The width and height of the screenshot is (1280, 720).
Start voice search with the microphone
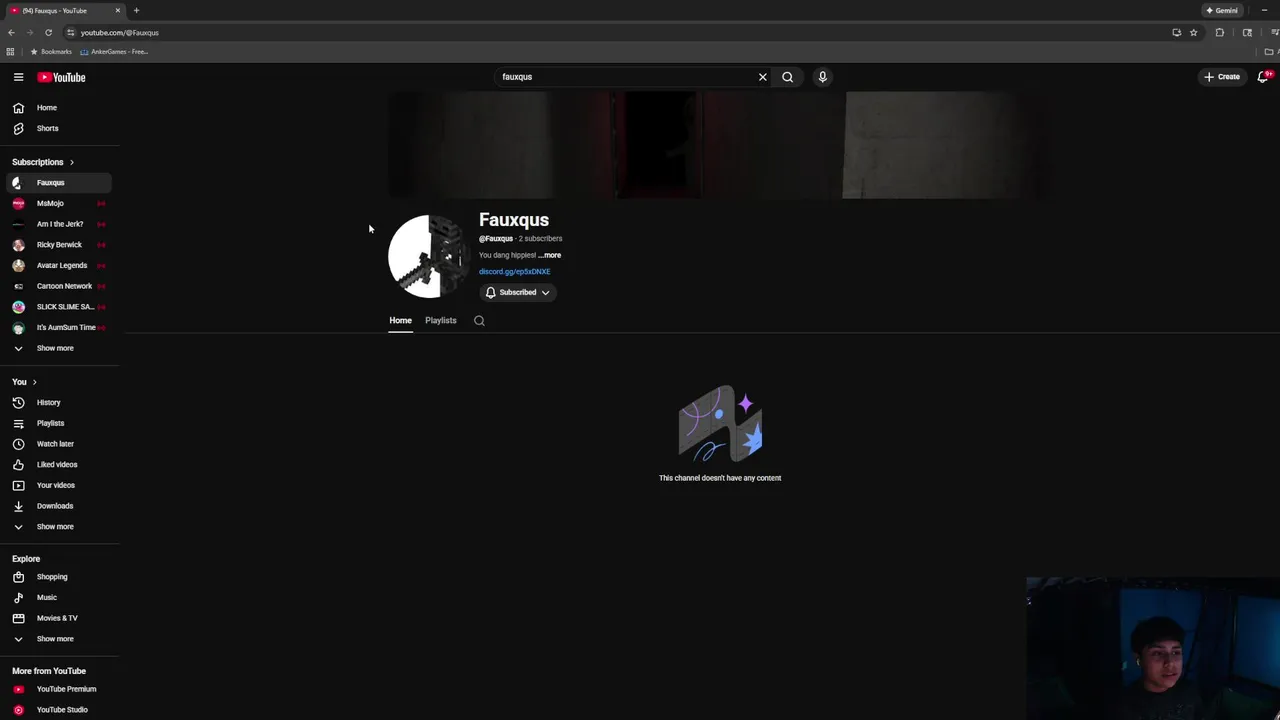pyautogui.click(x=823, y=77)
